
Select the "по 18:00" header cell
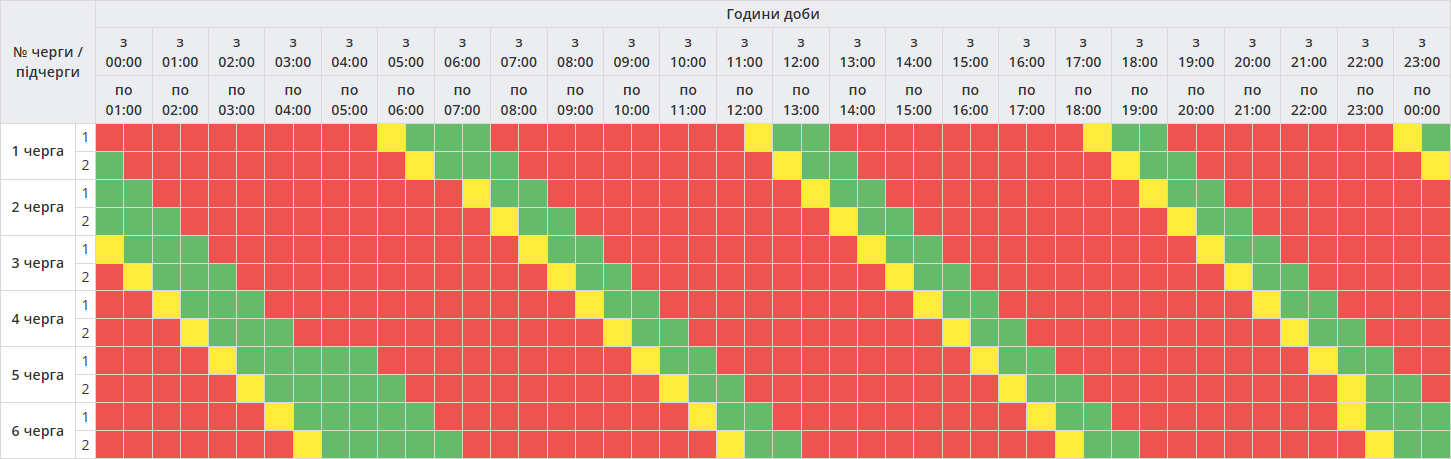[x=1083, y=100]
